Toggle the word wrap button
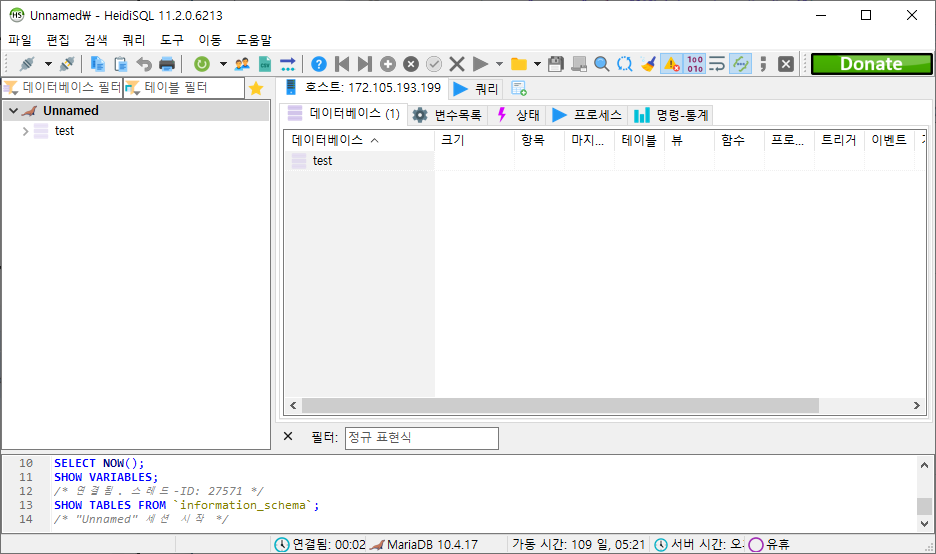Image resolution: width=936 pixels, height=554 pixels. 717,64
